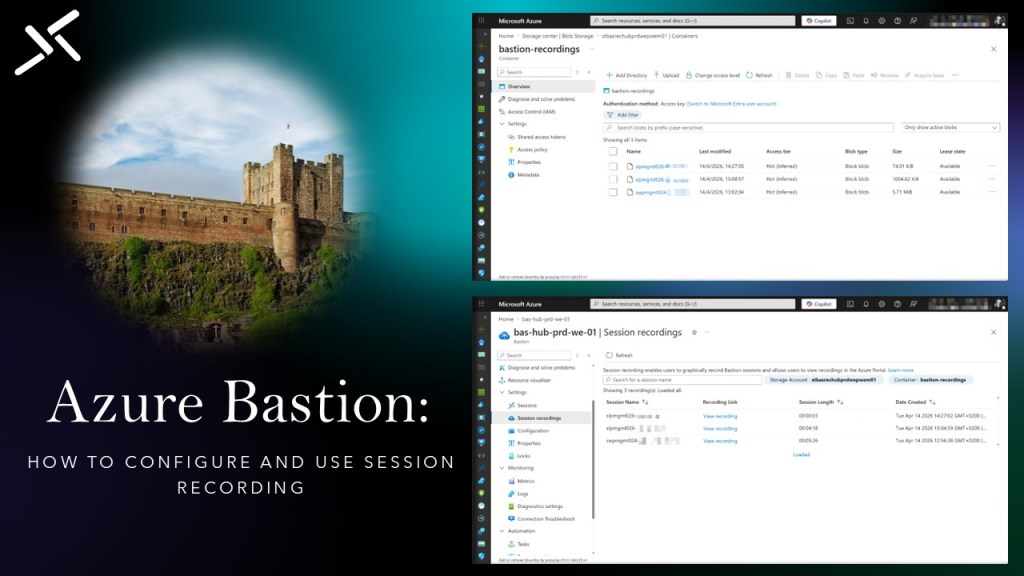Viewport: 1024px width, 576px height.
Task: Click Change access level in container toolbar
Action: point(712,75)
